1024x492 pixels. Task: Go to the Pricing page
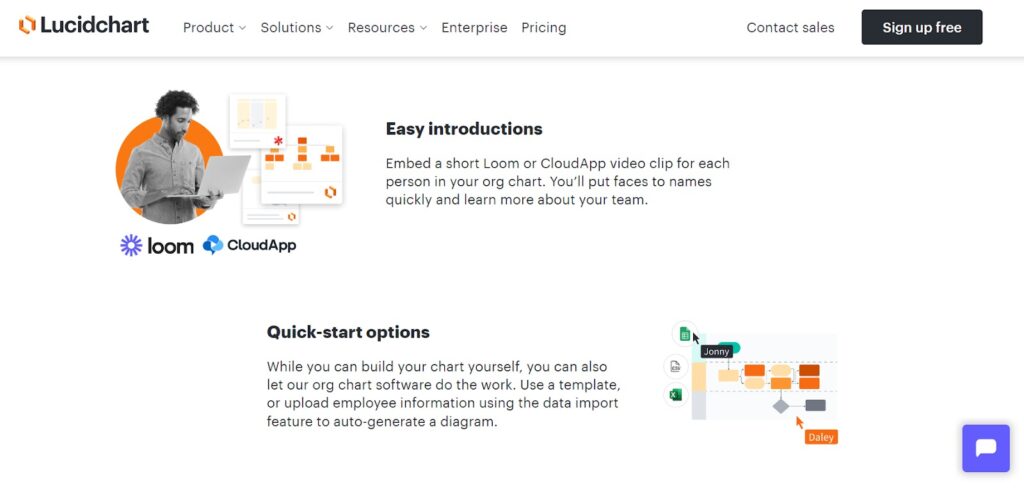[543, 27]
